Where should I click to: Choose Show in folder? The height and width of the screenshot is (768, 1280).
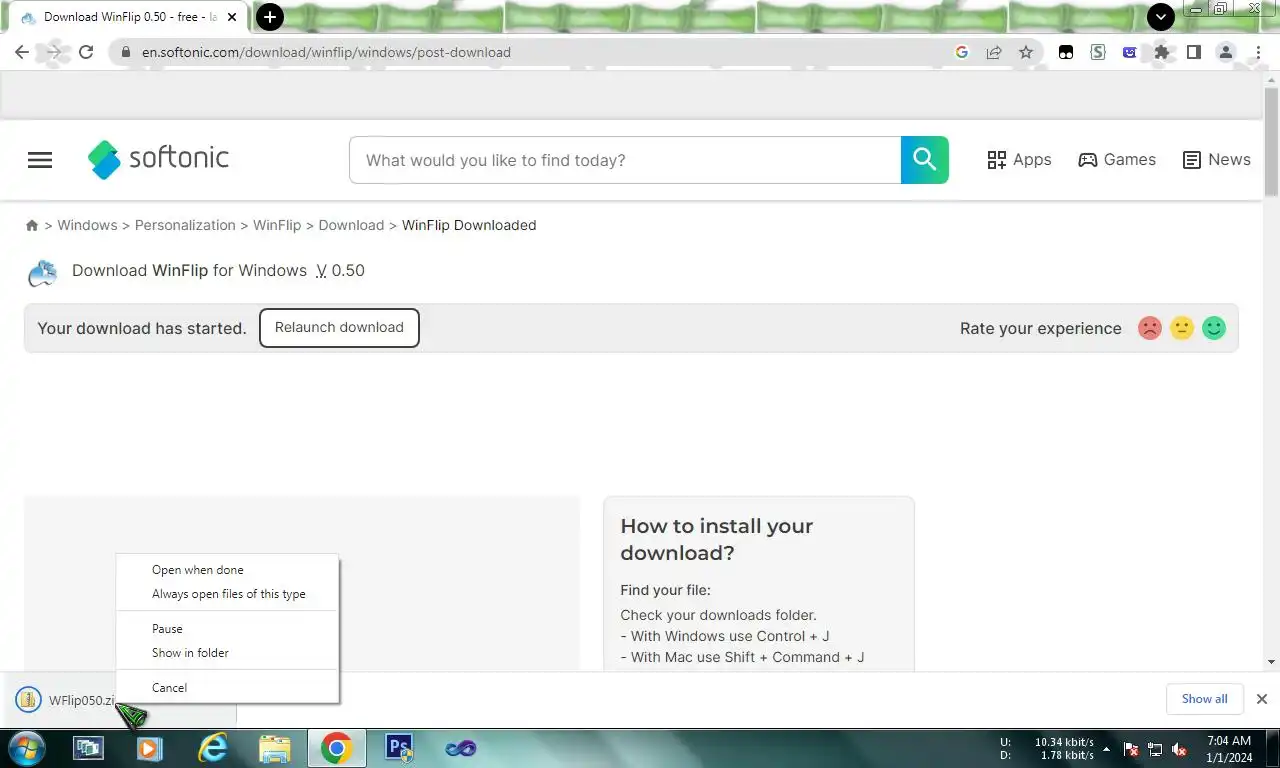(x=228, y=653)
